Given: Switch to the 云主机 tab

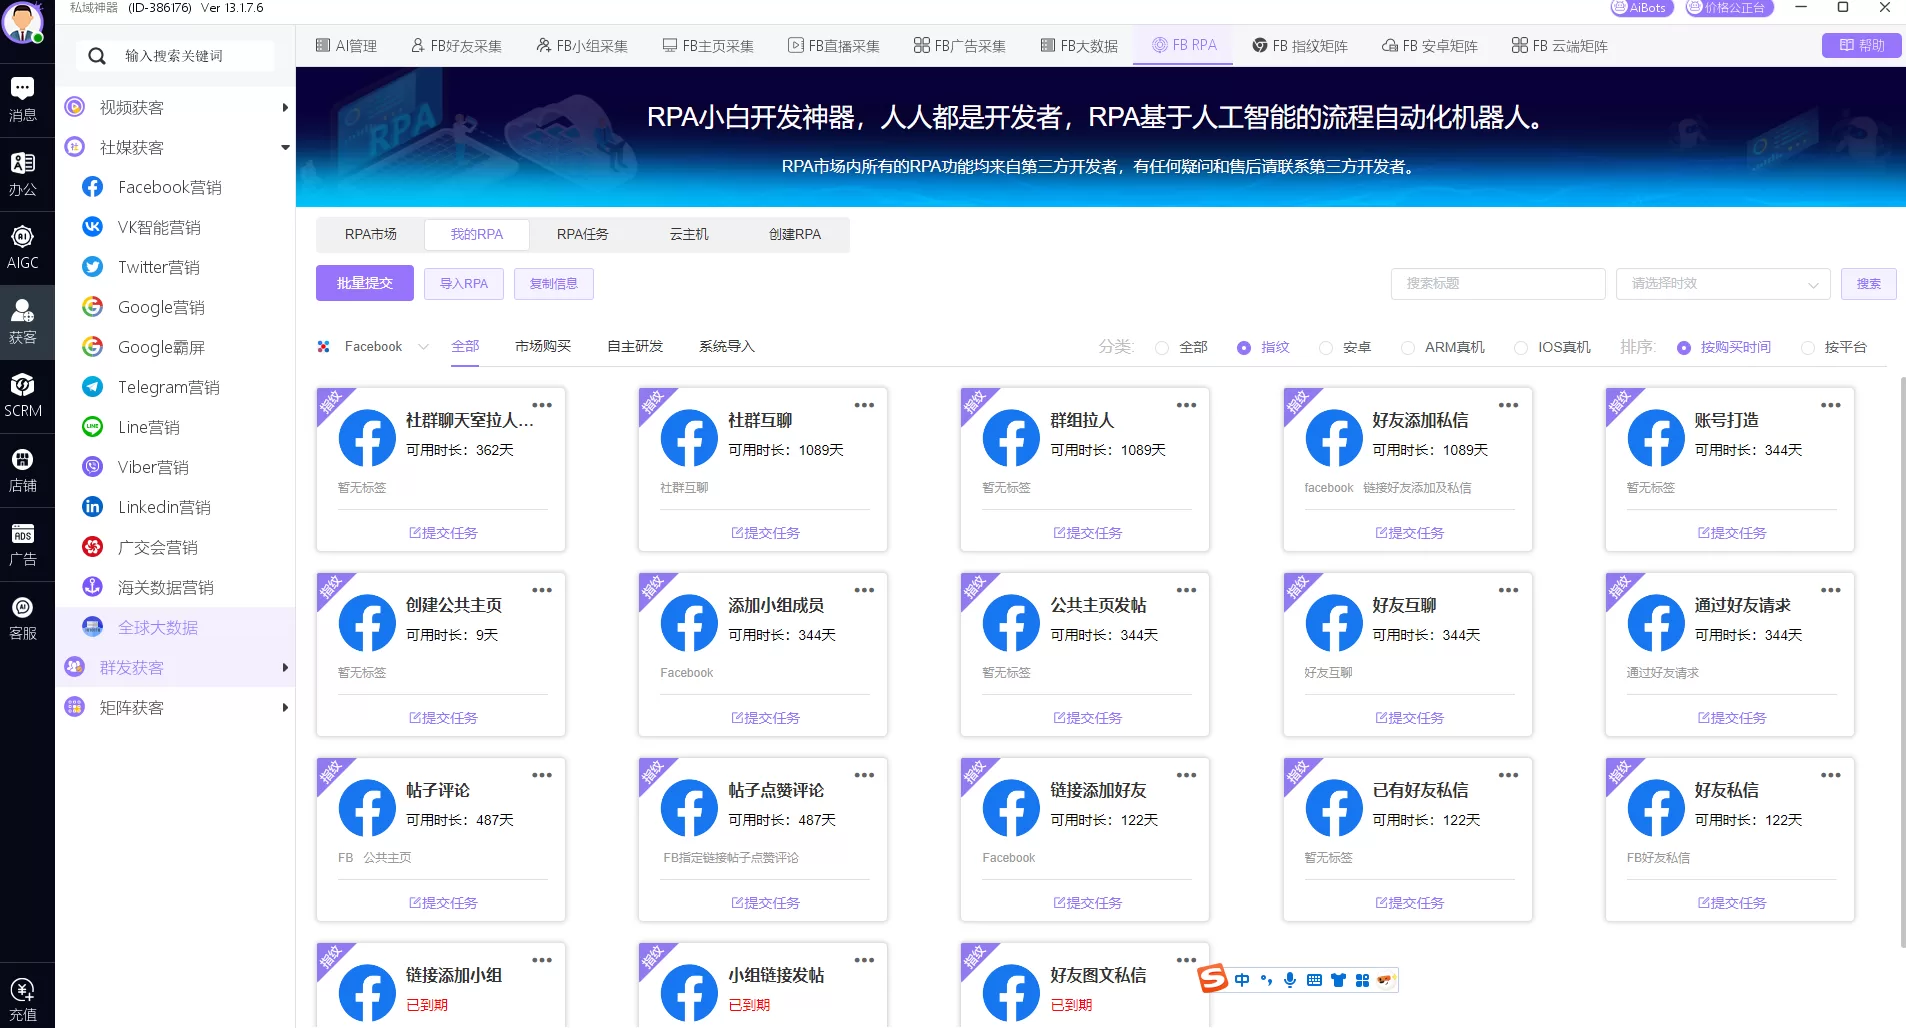Looking at the screenshot, I should (689, 234).
